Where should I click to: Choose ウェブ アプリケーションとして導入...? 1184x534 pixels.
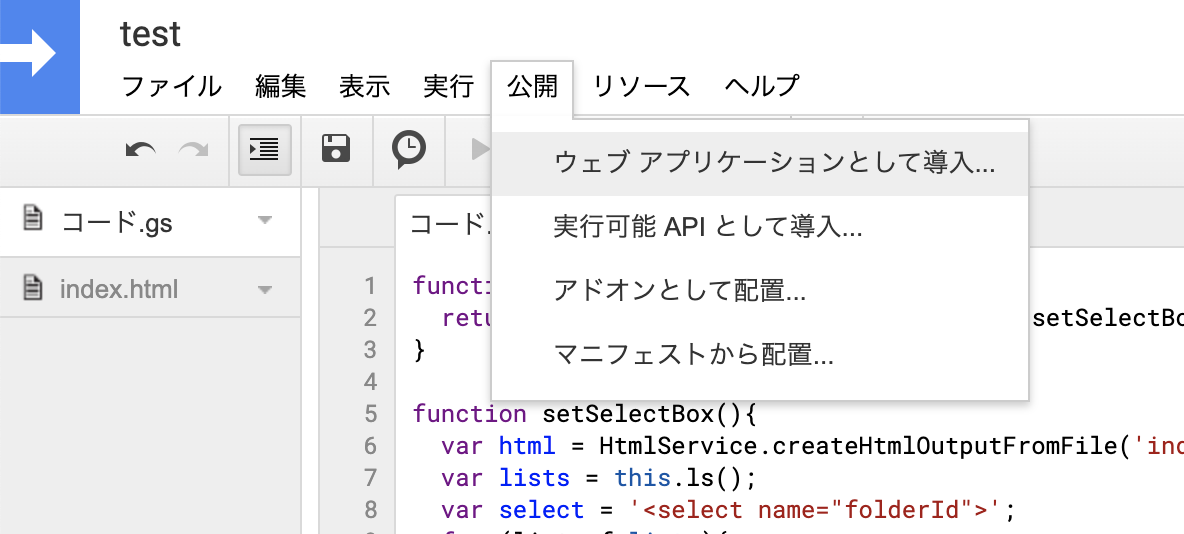pos(760,163)
